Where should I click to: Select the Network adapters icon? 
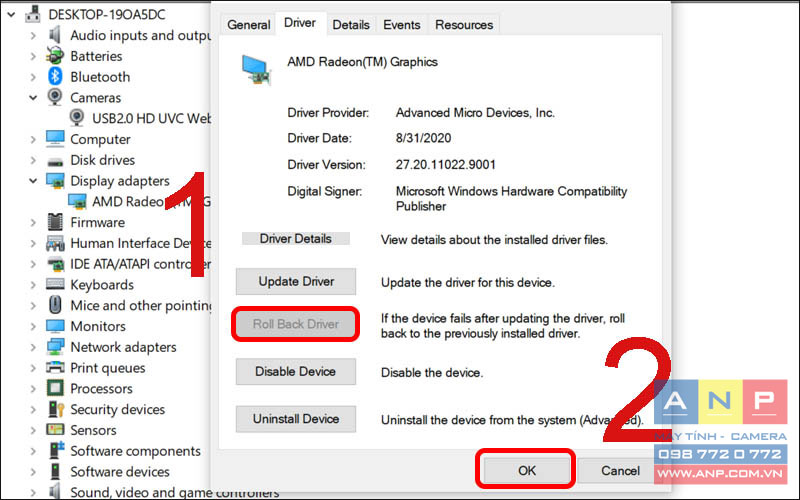point(55,347)
